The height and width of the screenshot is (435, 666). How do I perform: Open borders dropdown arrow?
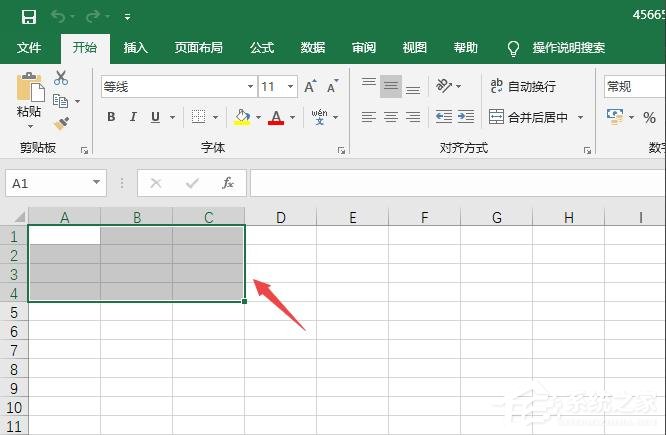coord(215,117)
